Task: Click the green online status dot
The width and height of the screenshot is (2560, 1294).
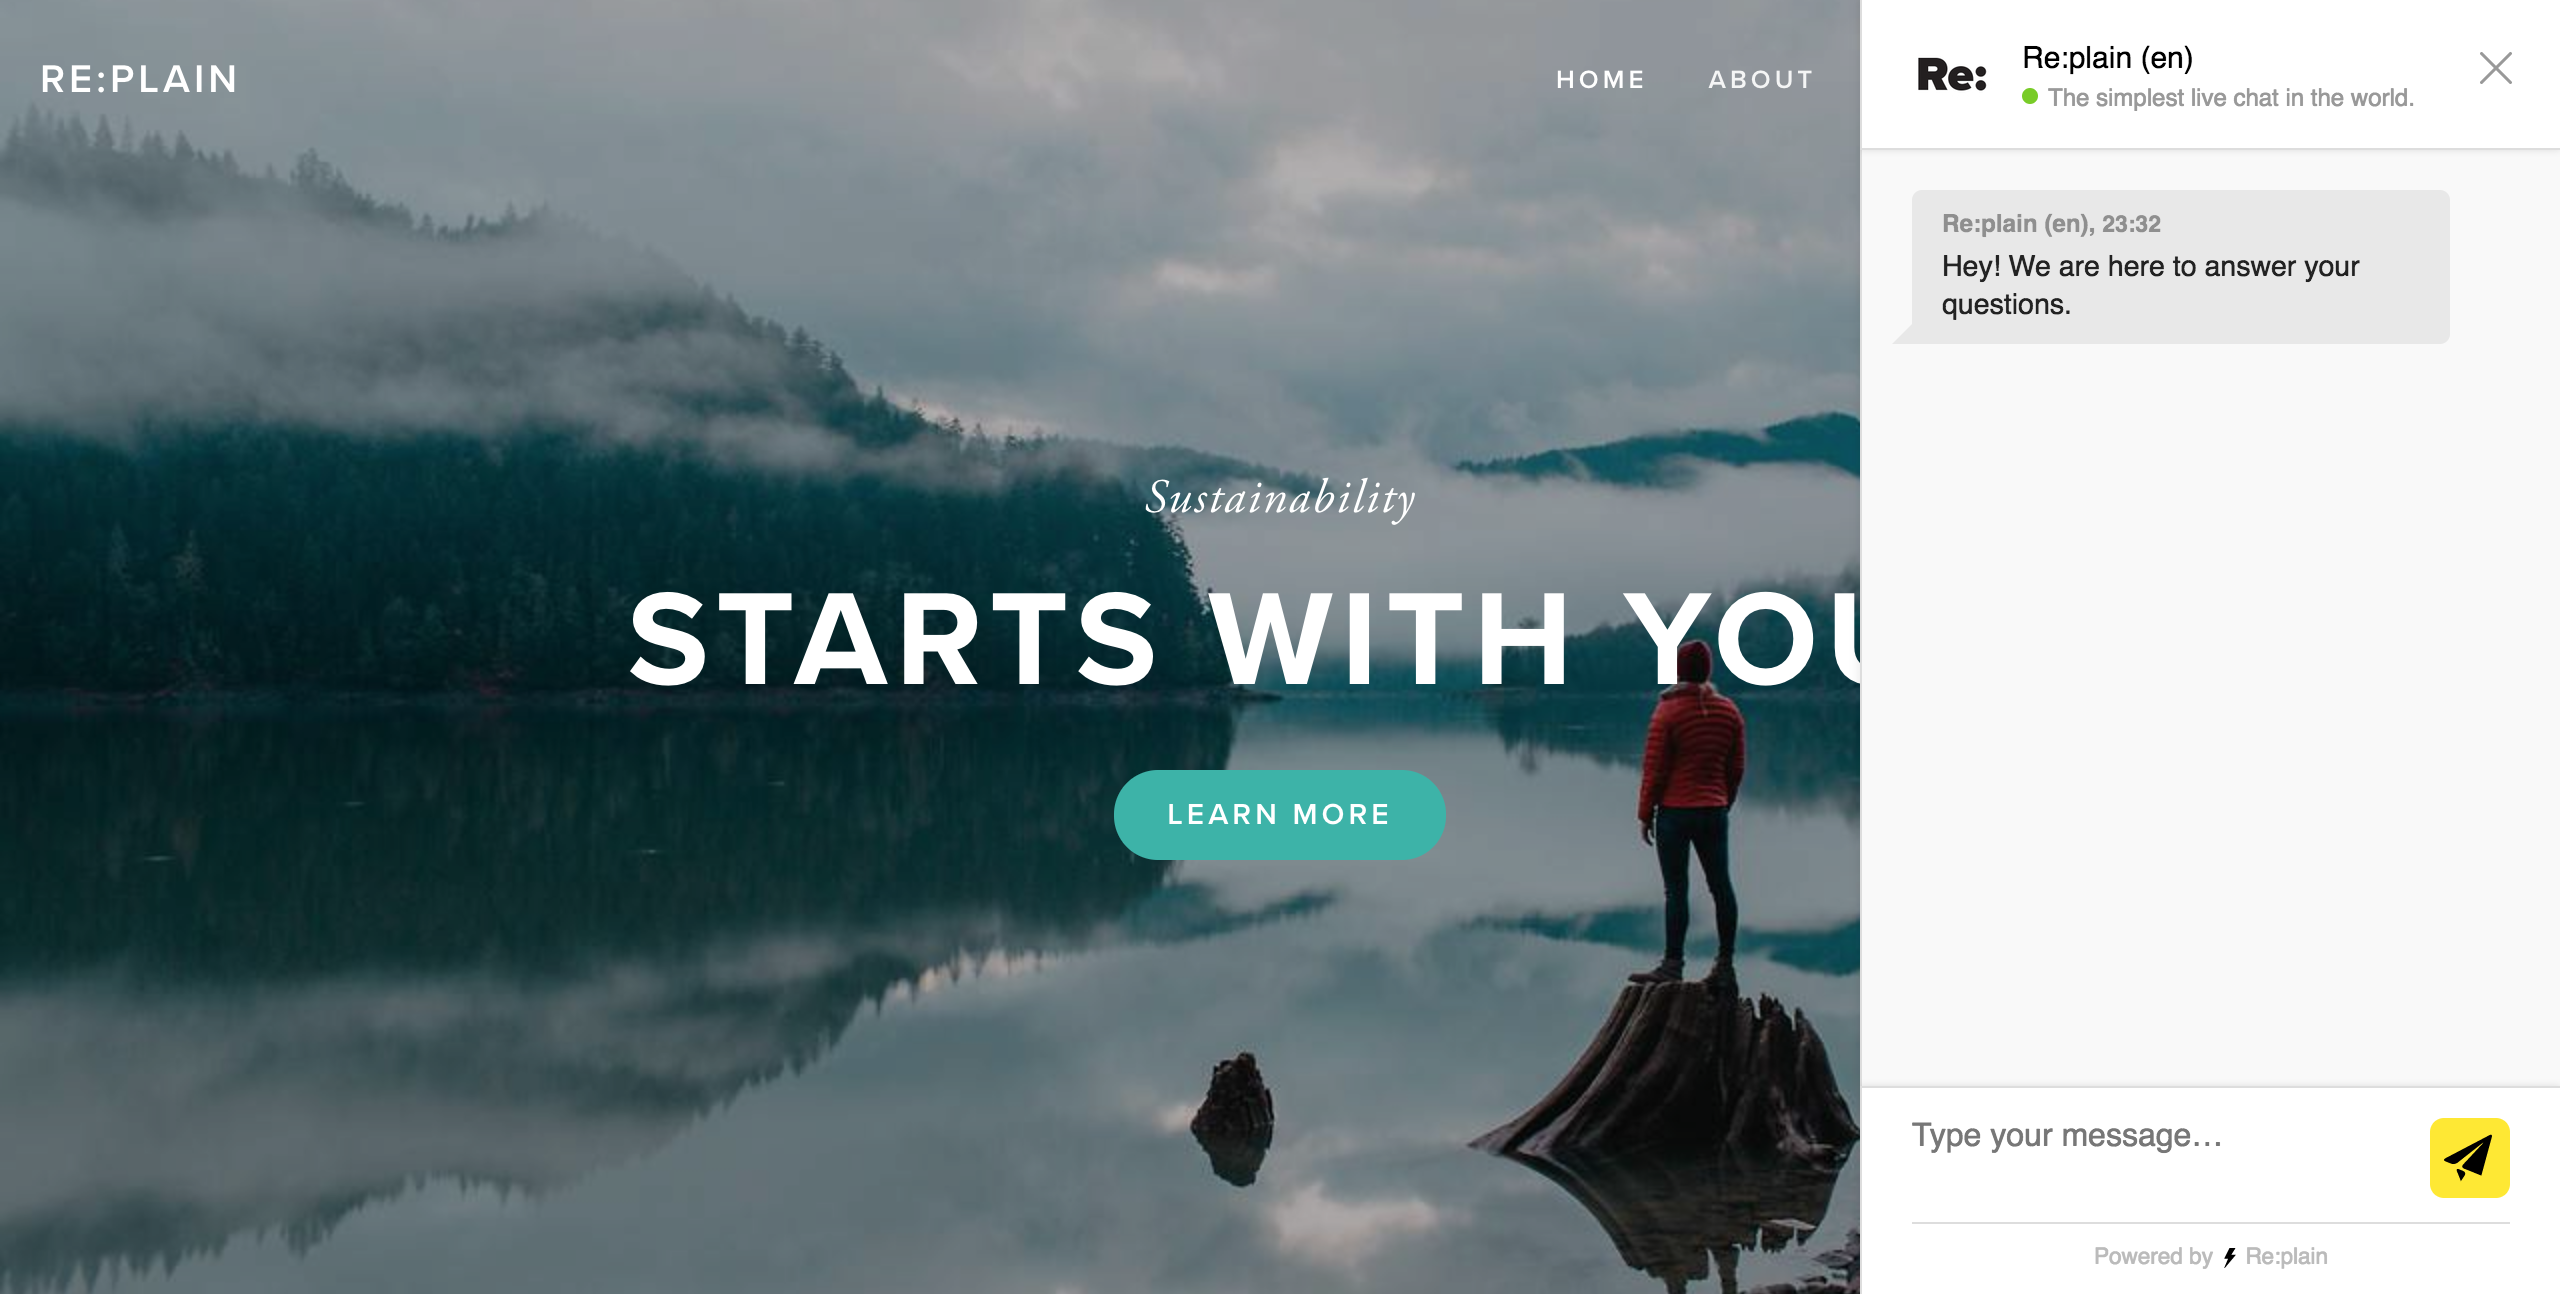Action: pyautogui.click(x=2030, y=97)
